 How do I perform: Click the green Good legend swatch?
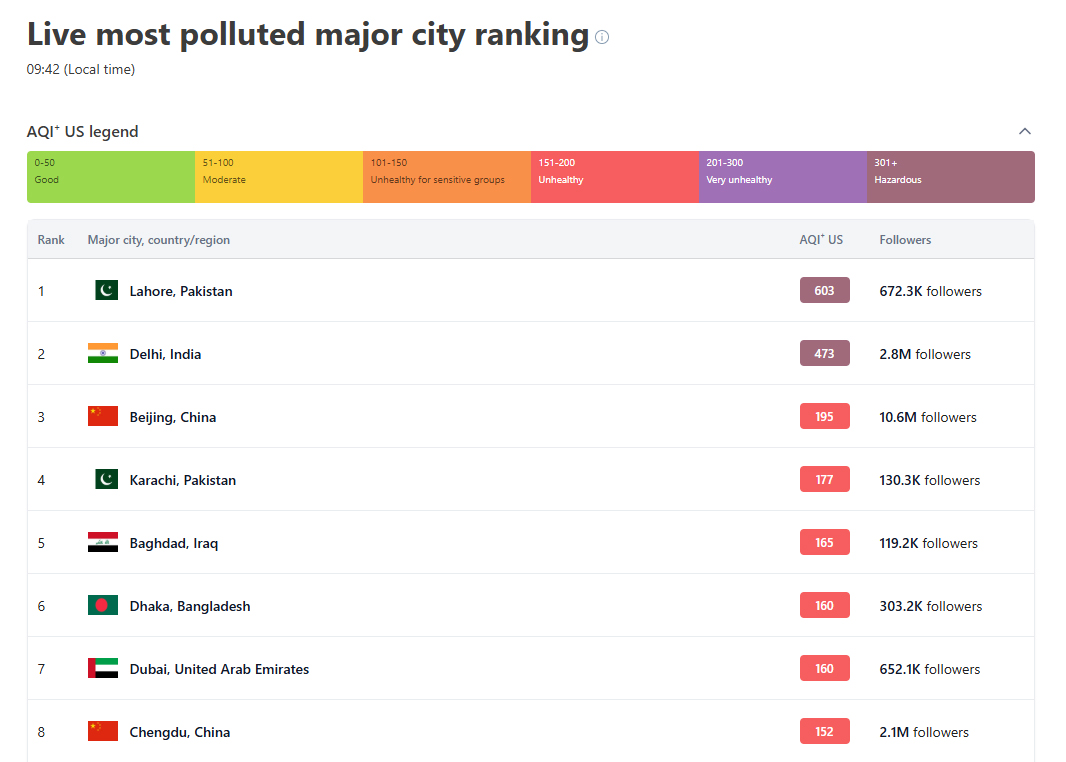tap(110, 177)
